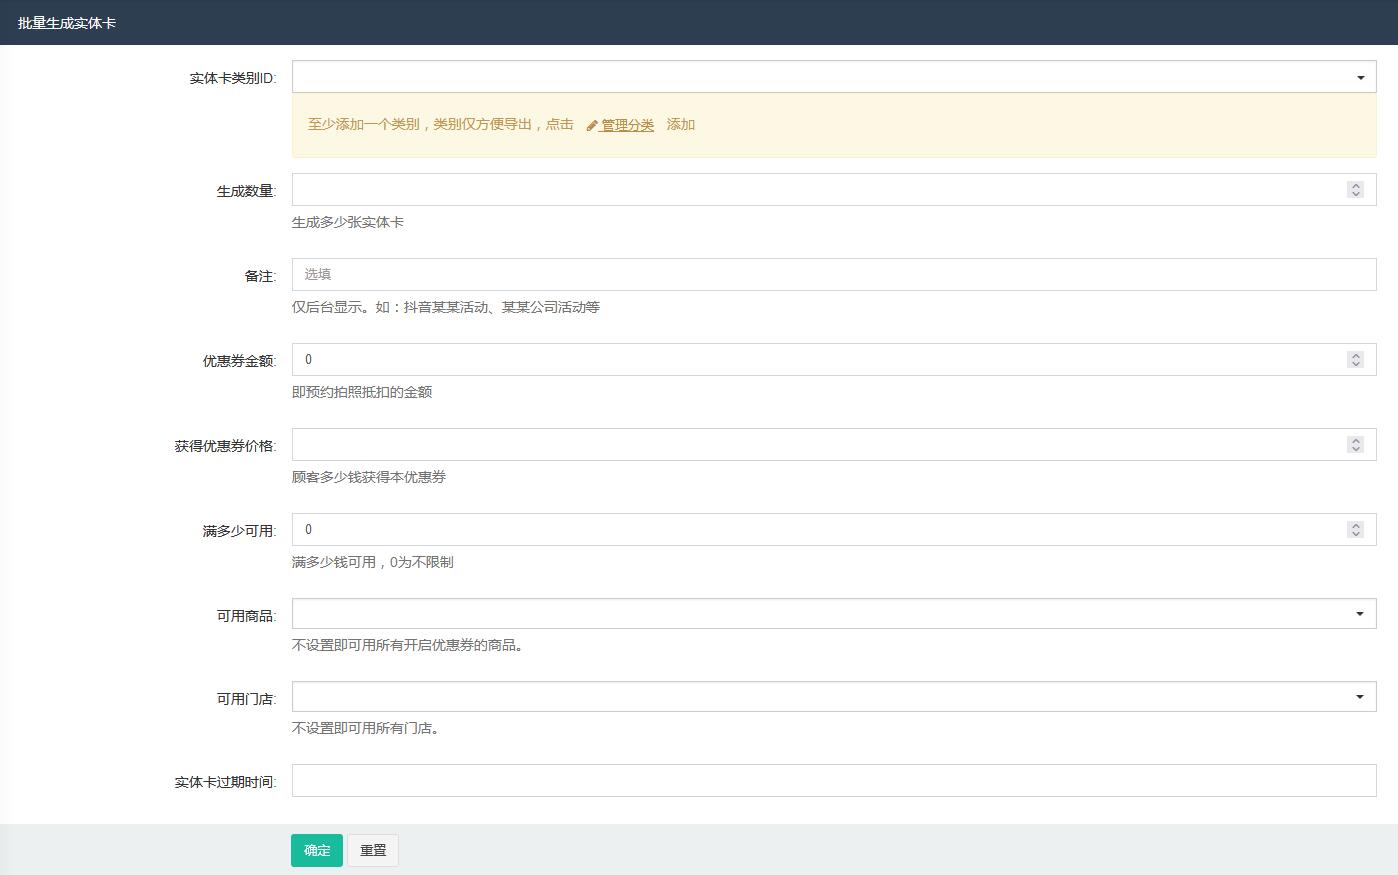Increase 生成数量 with the up arrow
This screenshot has height=875, width=1398.
point(1355,186)
